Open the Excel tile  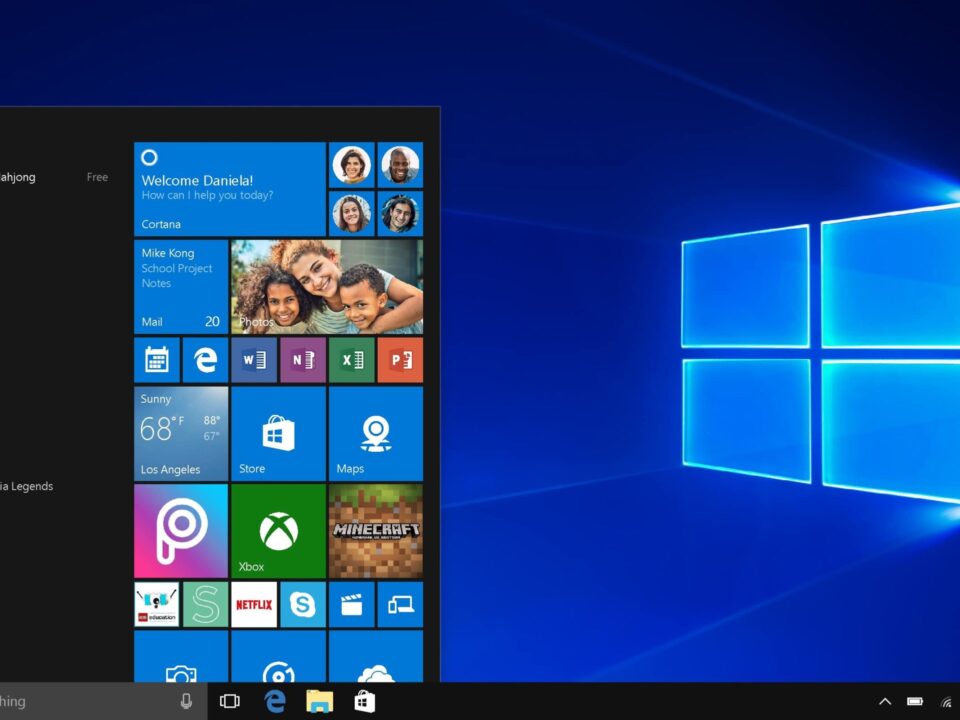tap(352, 360)
